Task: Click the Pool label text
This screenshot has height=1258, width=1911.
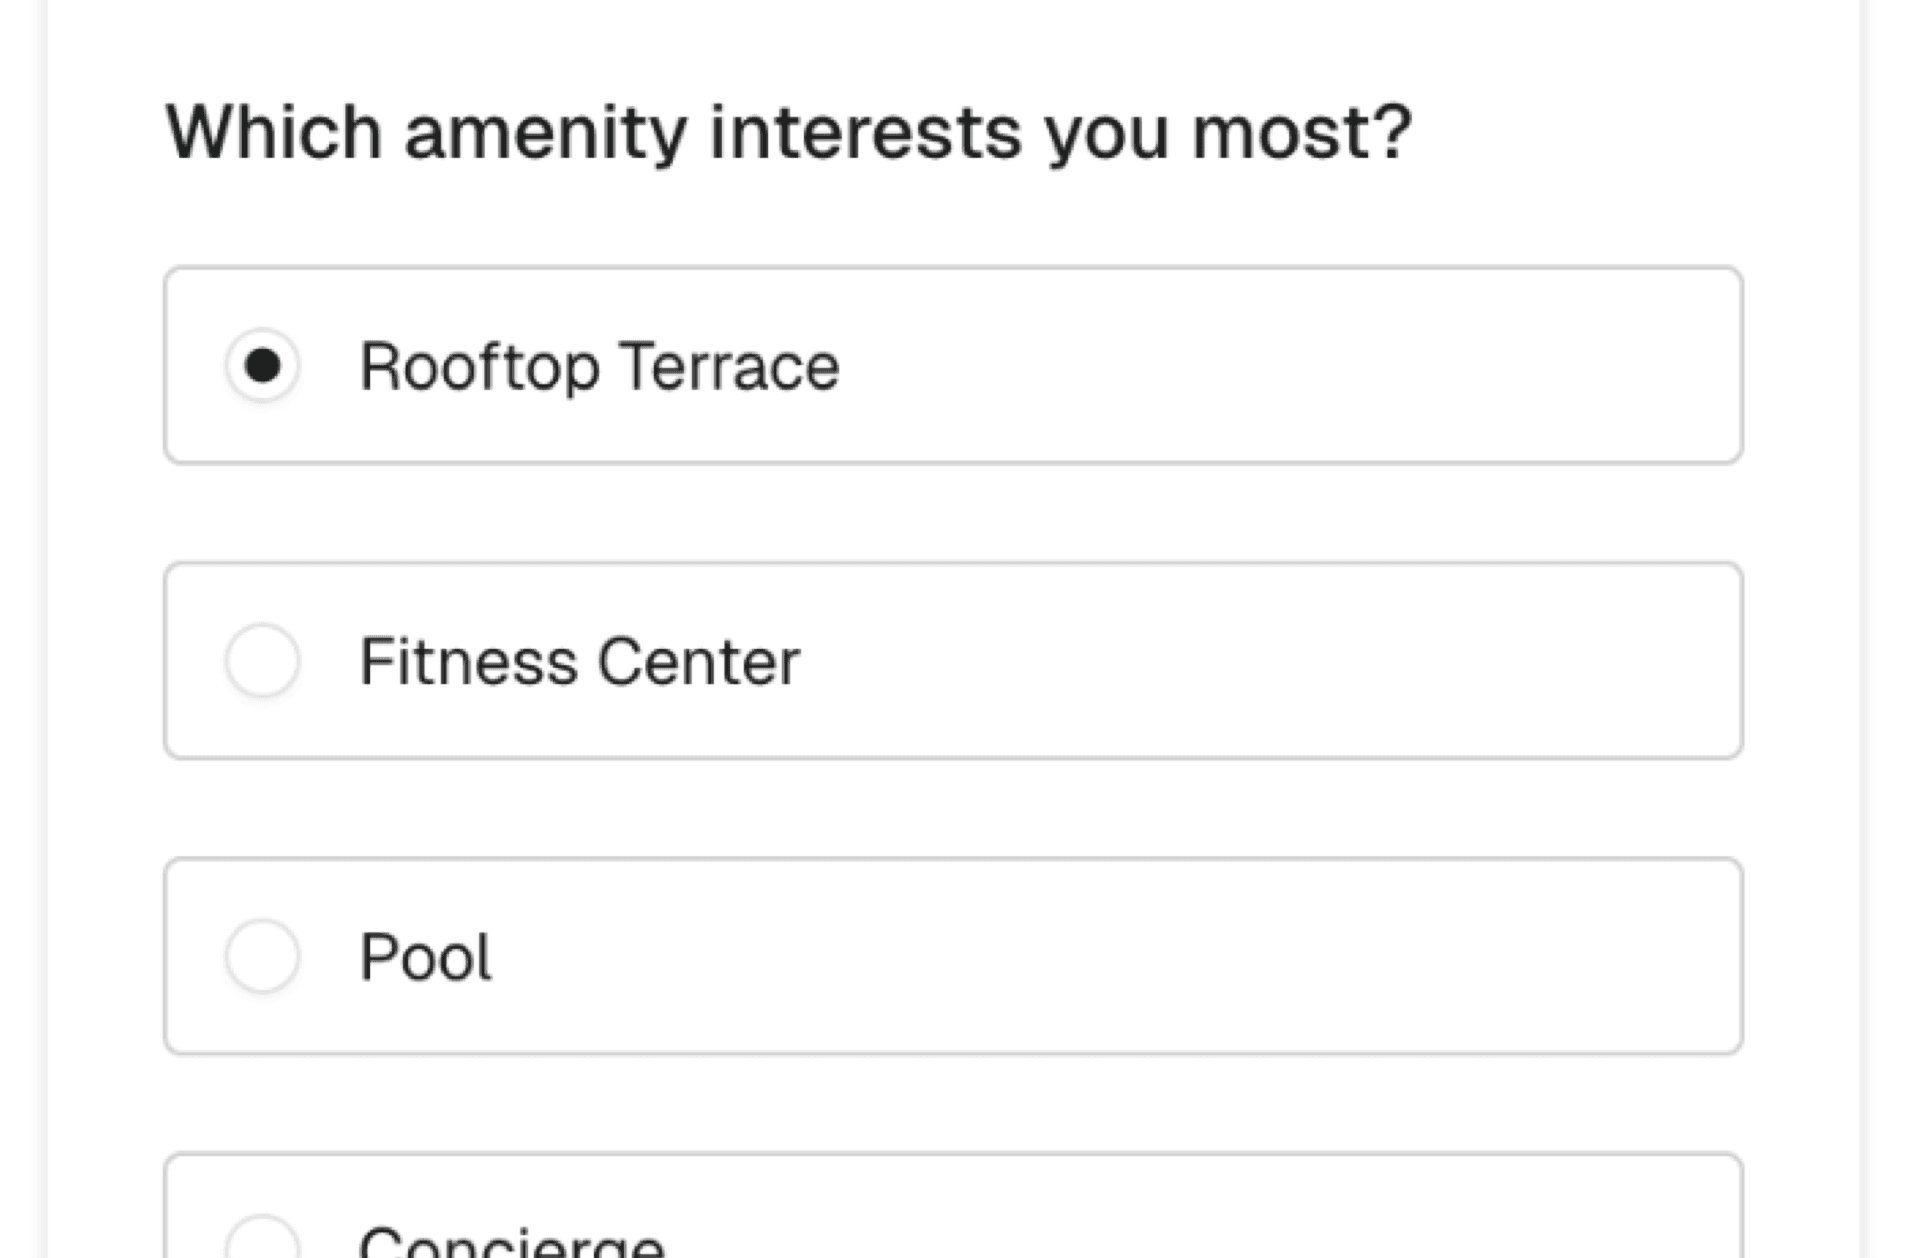Action: click(425, 957)
